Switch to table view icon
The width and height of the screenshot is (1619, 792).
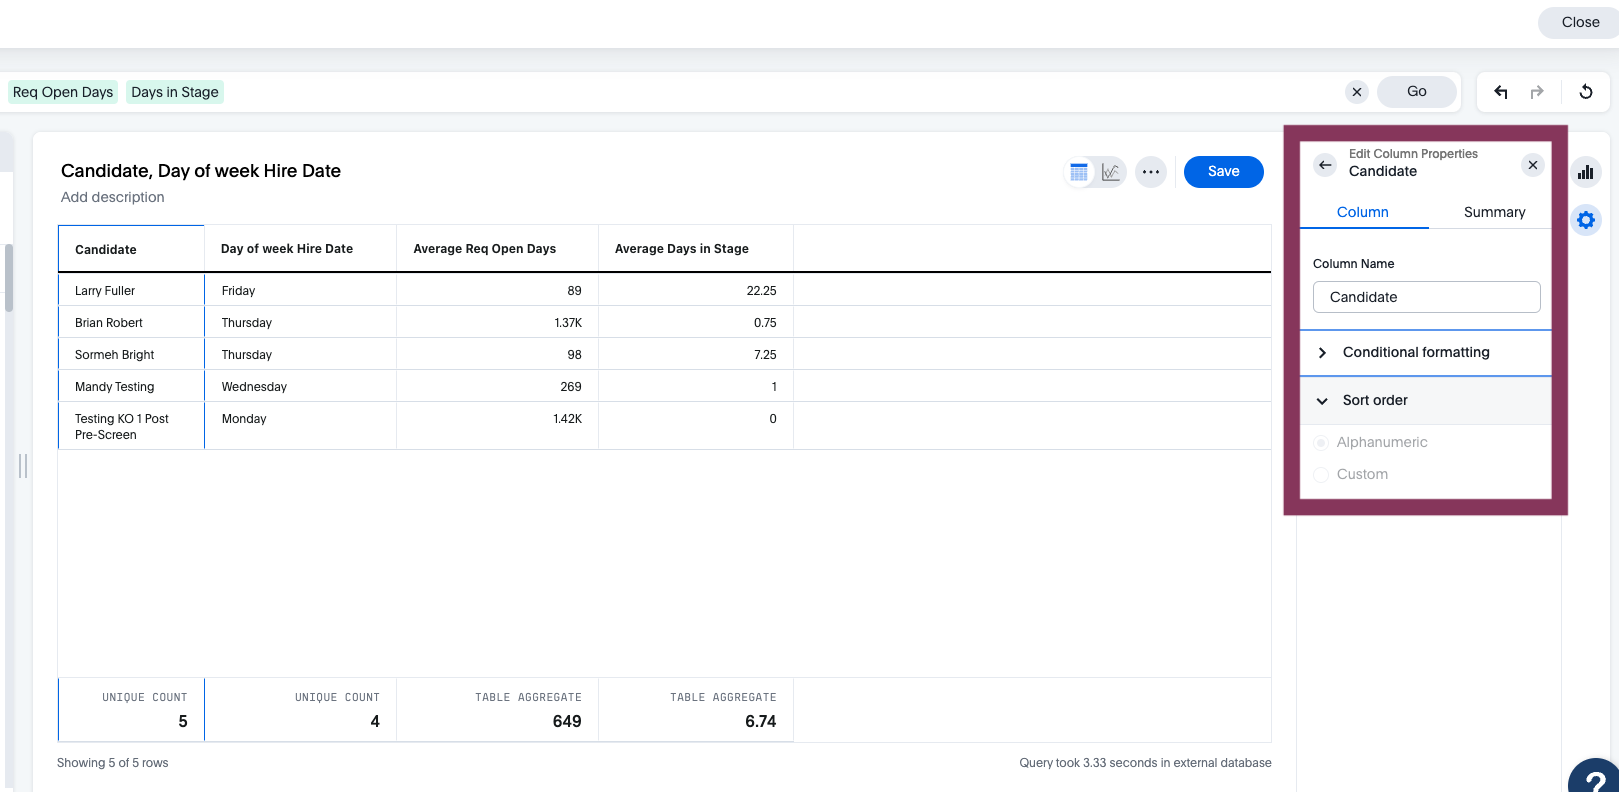[1079, 172]
